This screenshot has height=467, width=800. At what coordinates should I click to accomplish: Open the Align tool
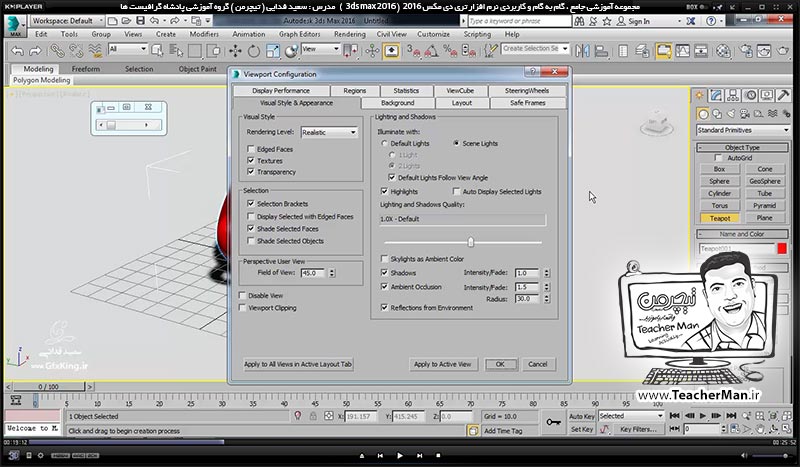pos(602,51)
